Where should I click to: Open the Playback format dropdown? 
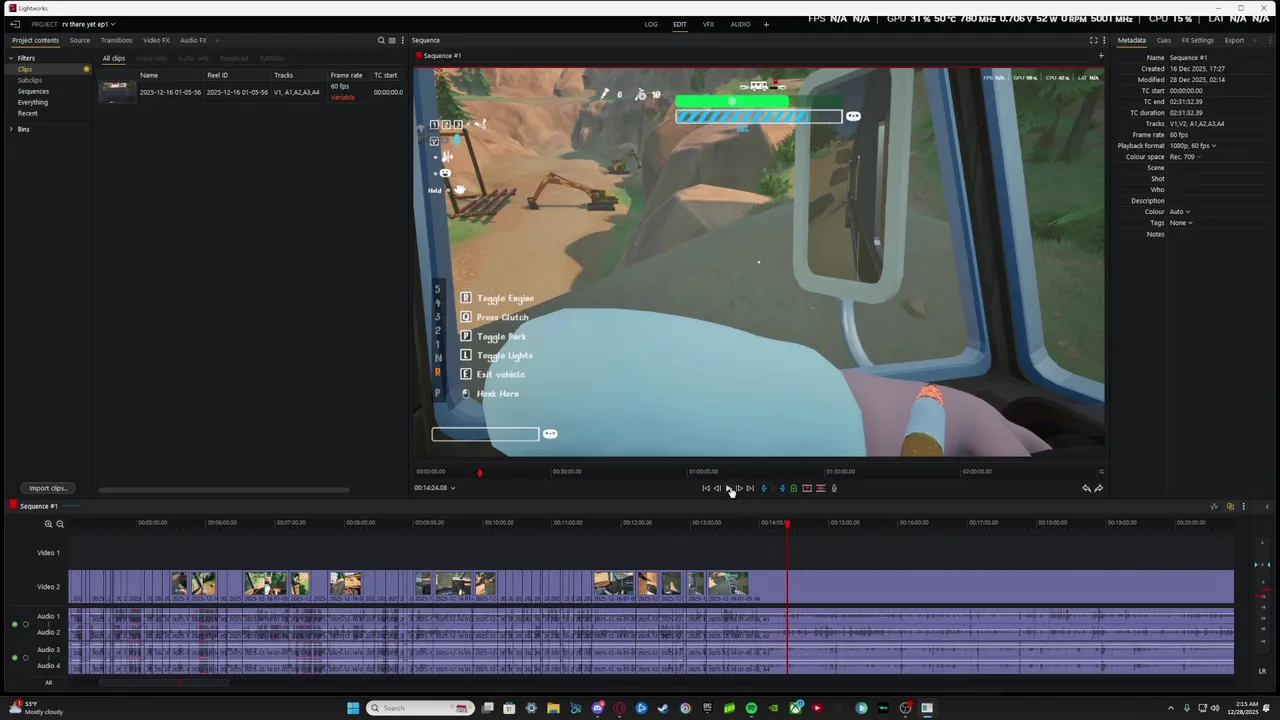1193,146
